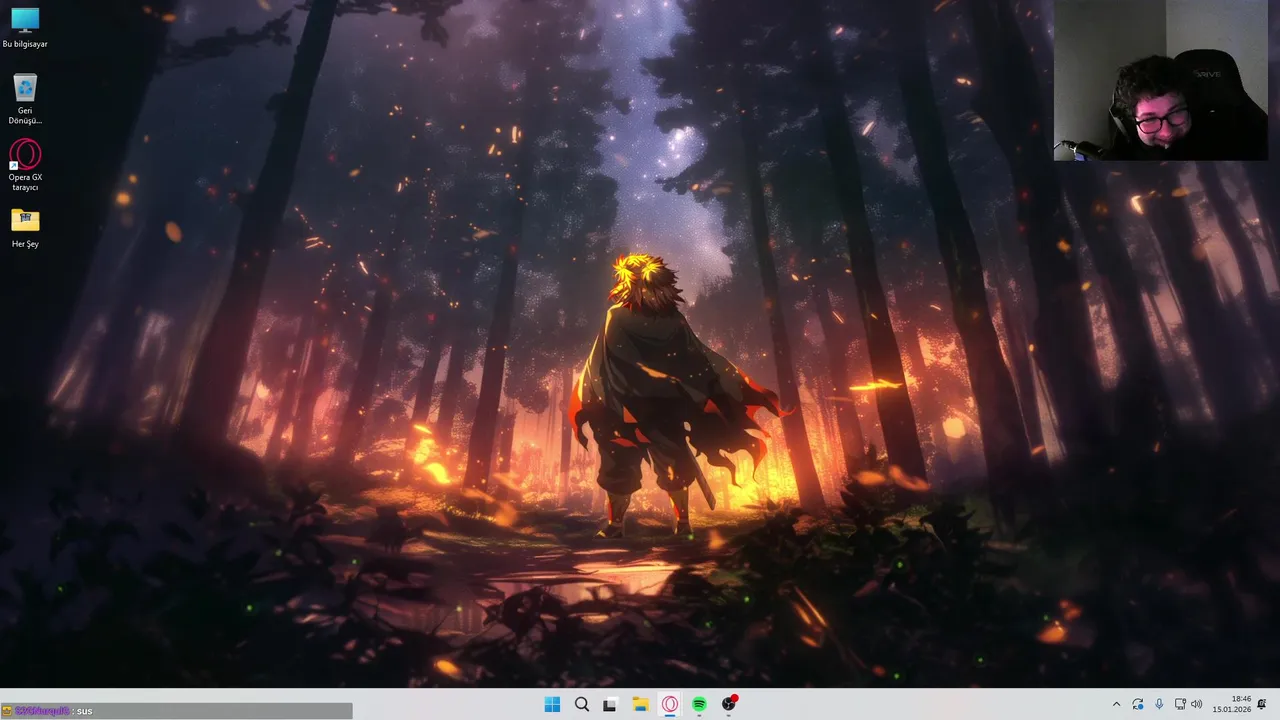Open the Bu bilgisayar desktop icon
Screen dimensions: 1280x720
click(x=25, y=28)
